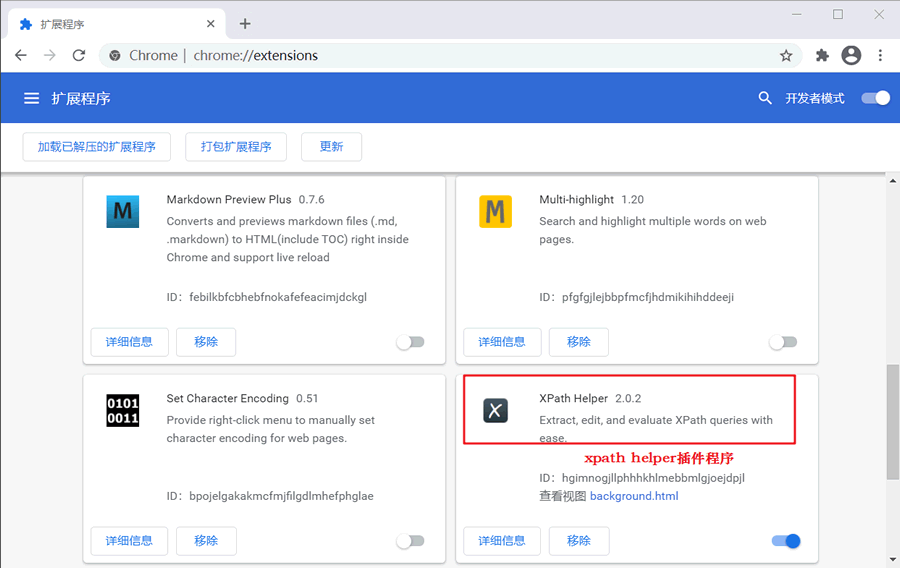
Task: Reload the page
Action: click(79, 56)
